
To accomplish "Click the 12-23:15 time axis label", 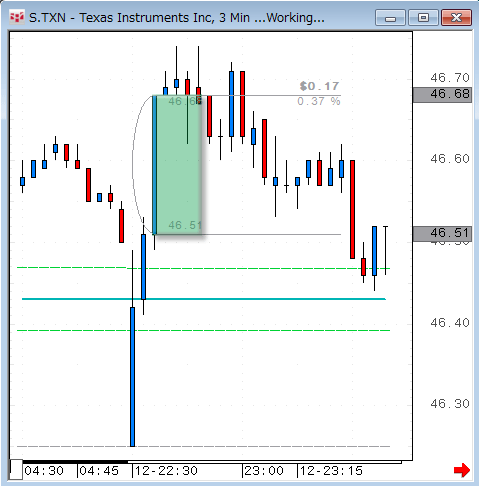I will tap(331, 471).
